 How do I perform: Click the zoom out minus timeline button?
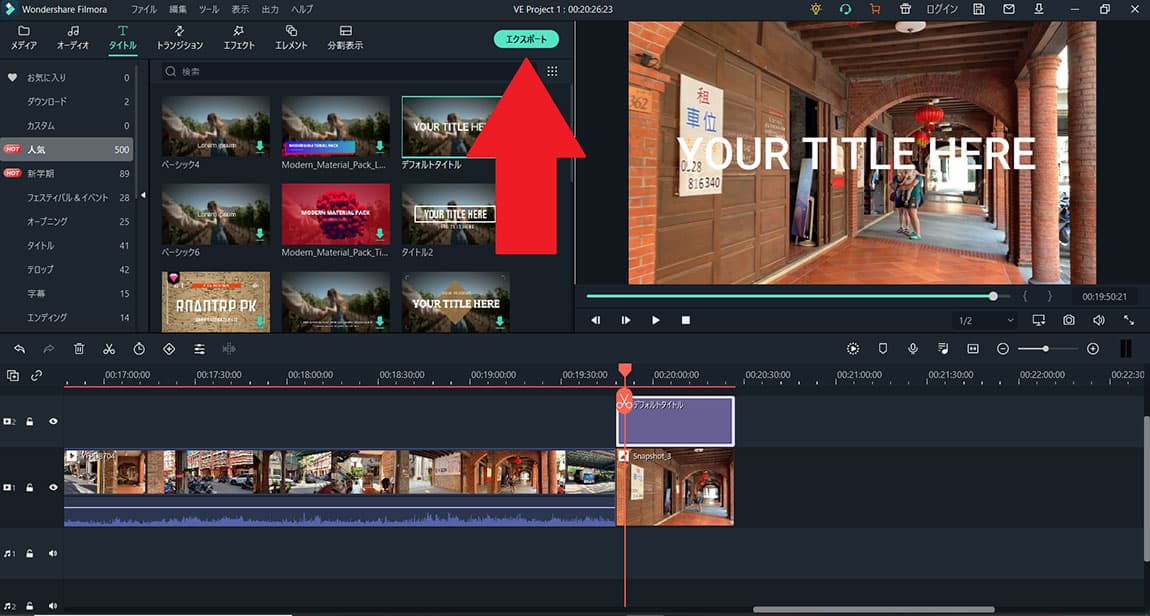[1003, 349]
